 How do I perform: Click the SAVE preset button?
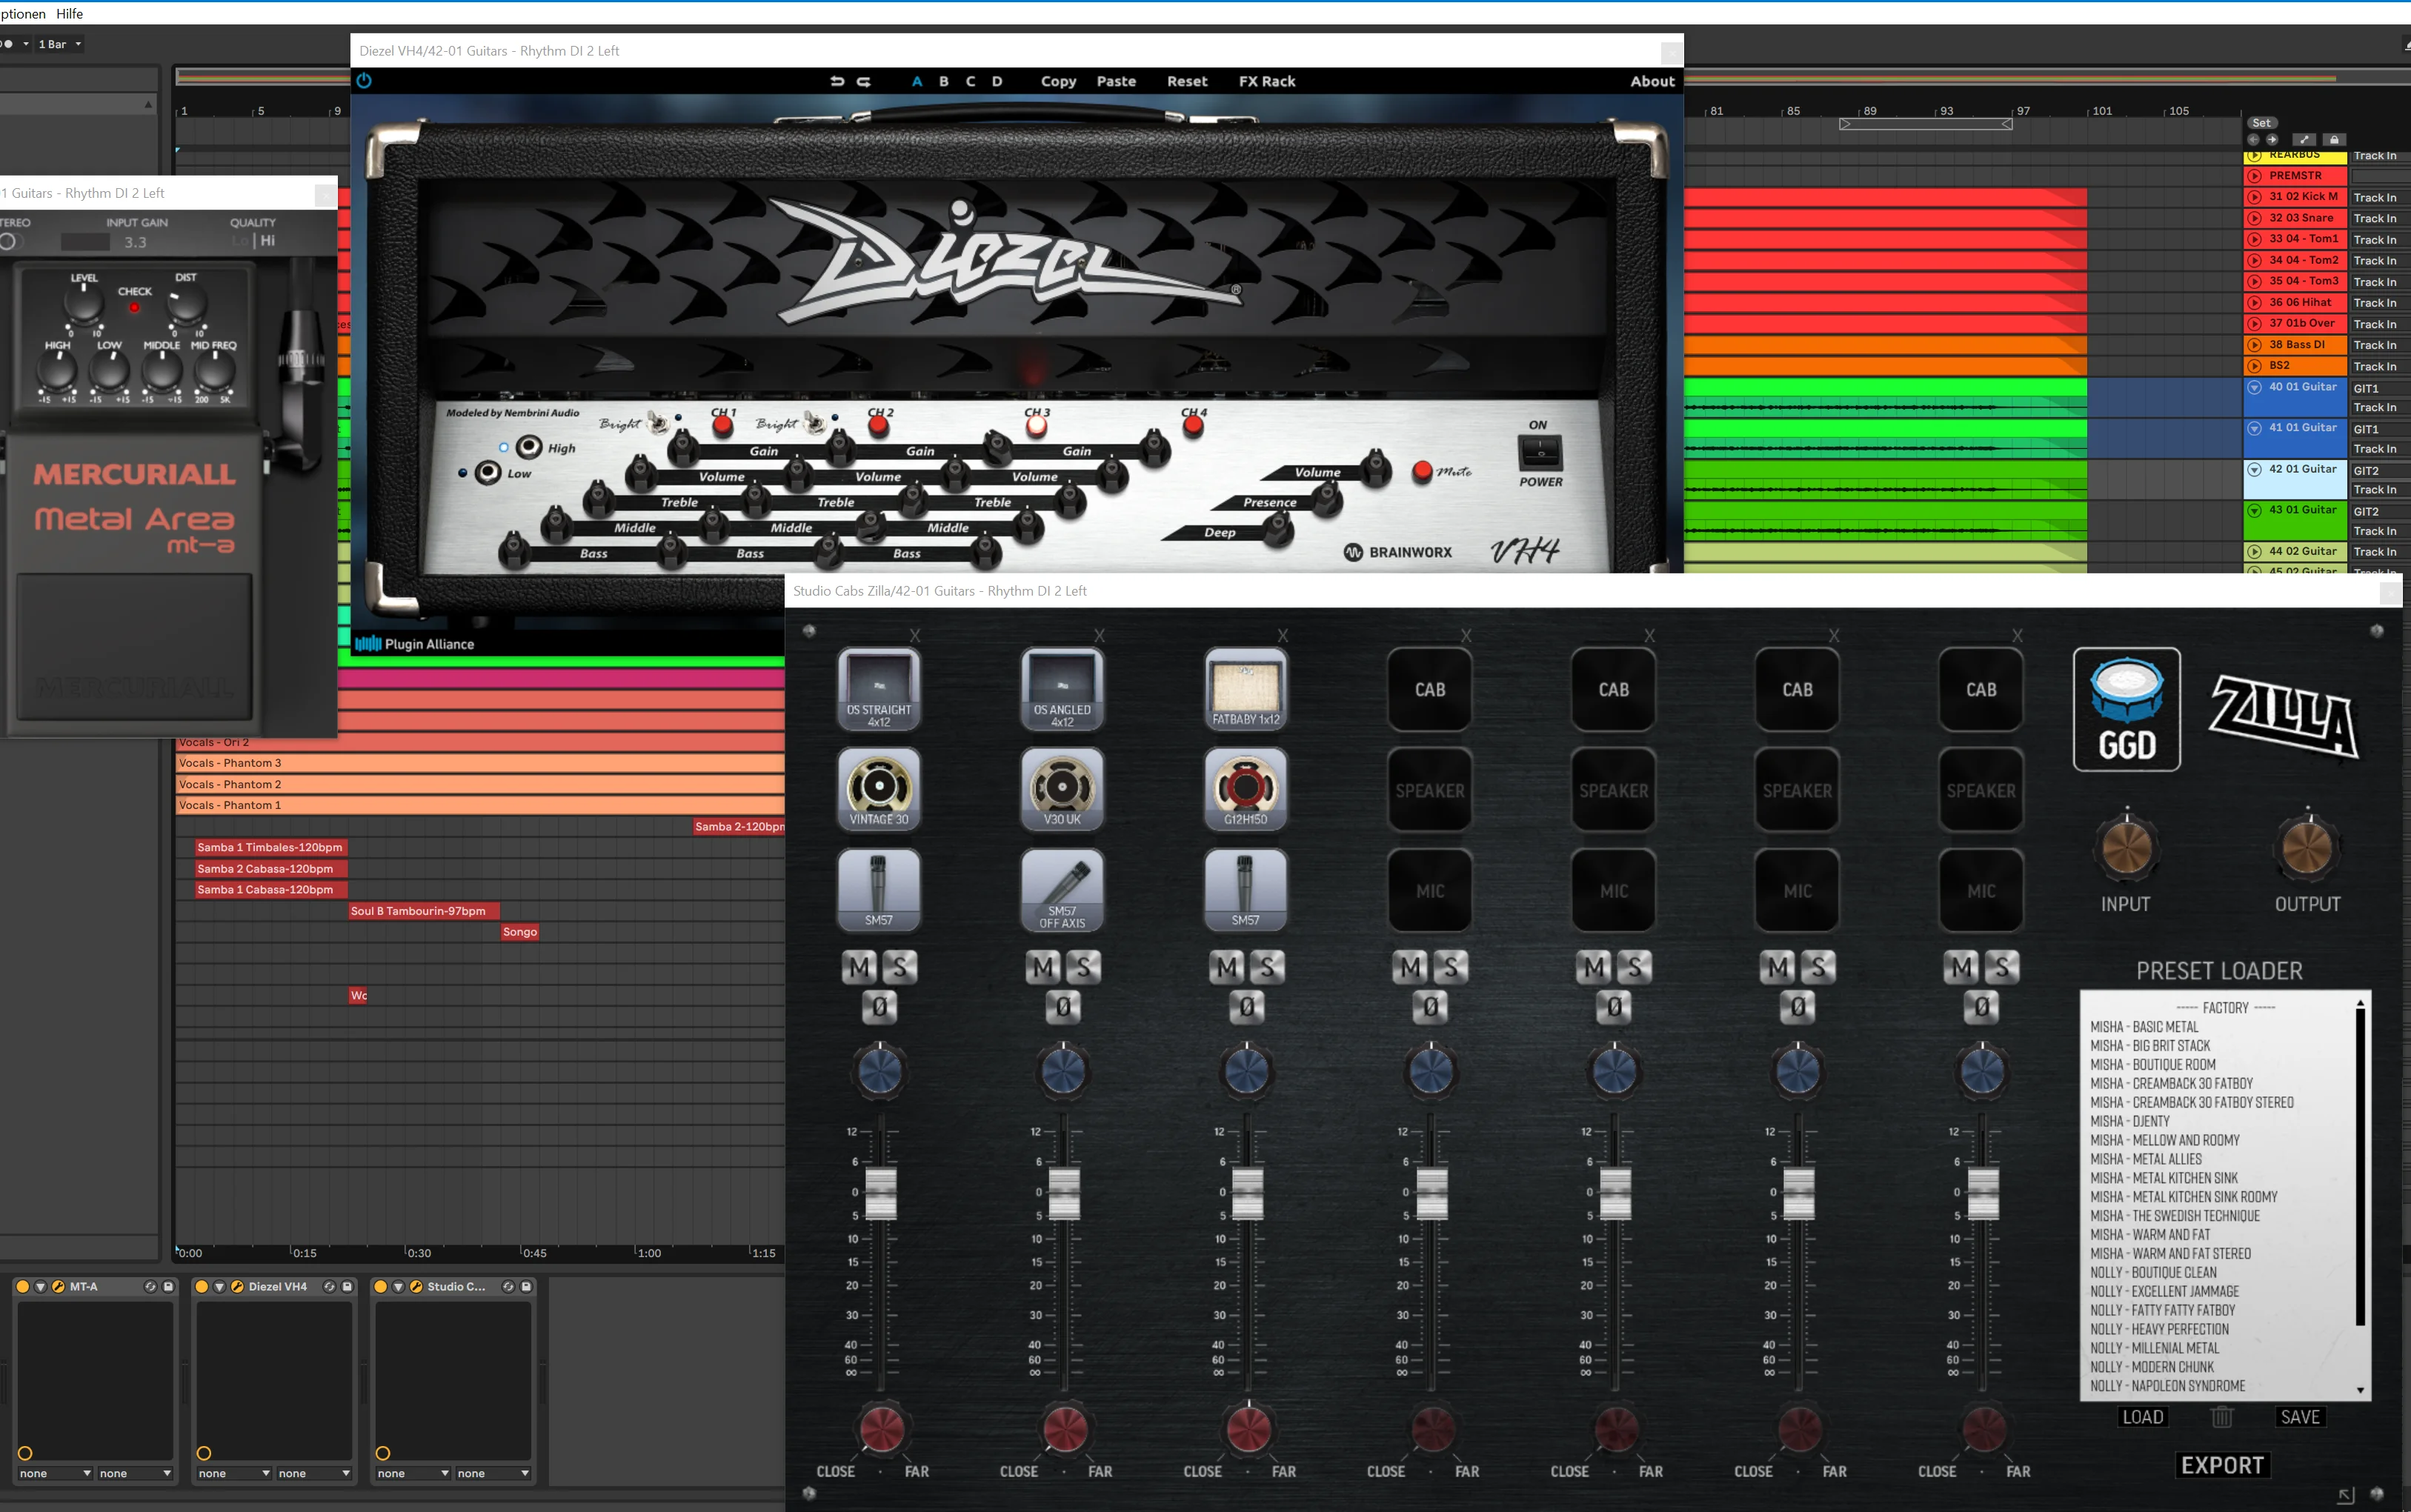point(2300,1417)
